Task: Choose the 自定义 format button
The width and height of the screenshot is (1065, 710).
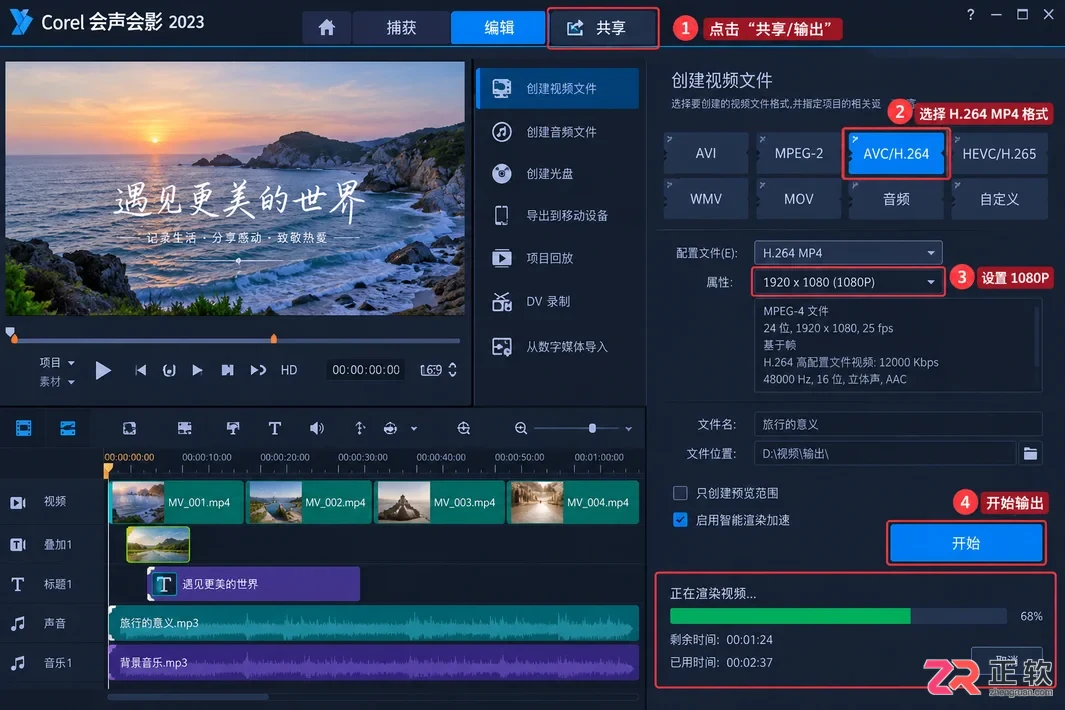Action: pos(999,199)
